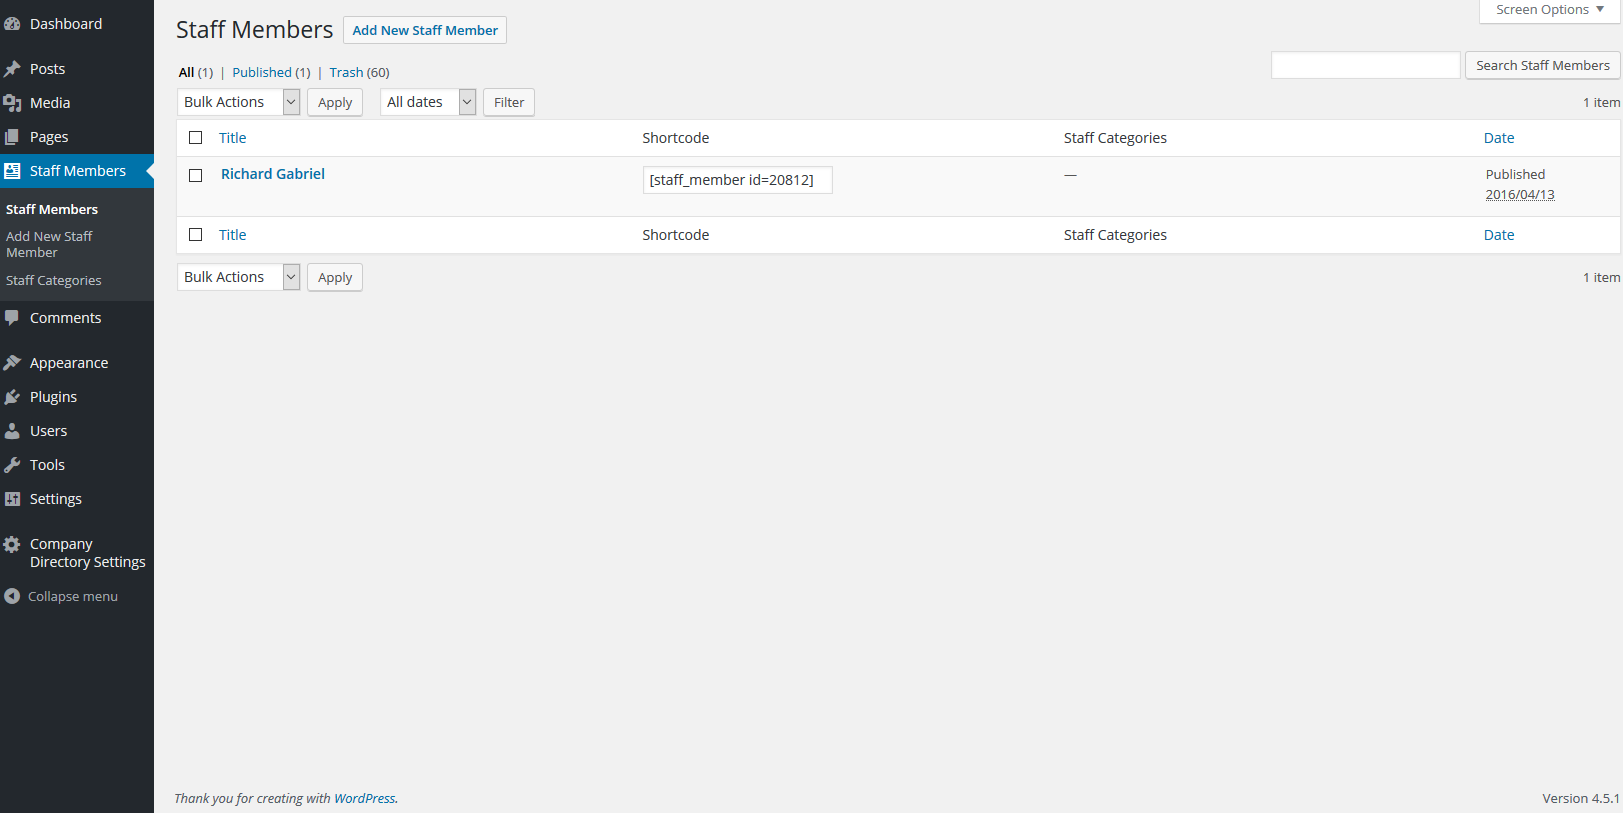This screenshot has width=1623, height=813.
Task: Click Add New Staff Member button
Action: 425,30
